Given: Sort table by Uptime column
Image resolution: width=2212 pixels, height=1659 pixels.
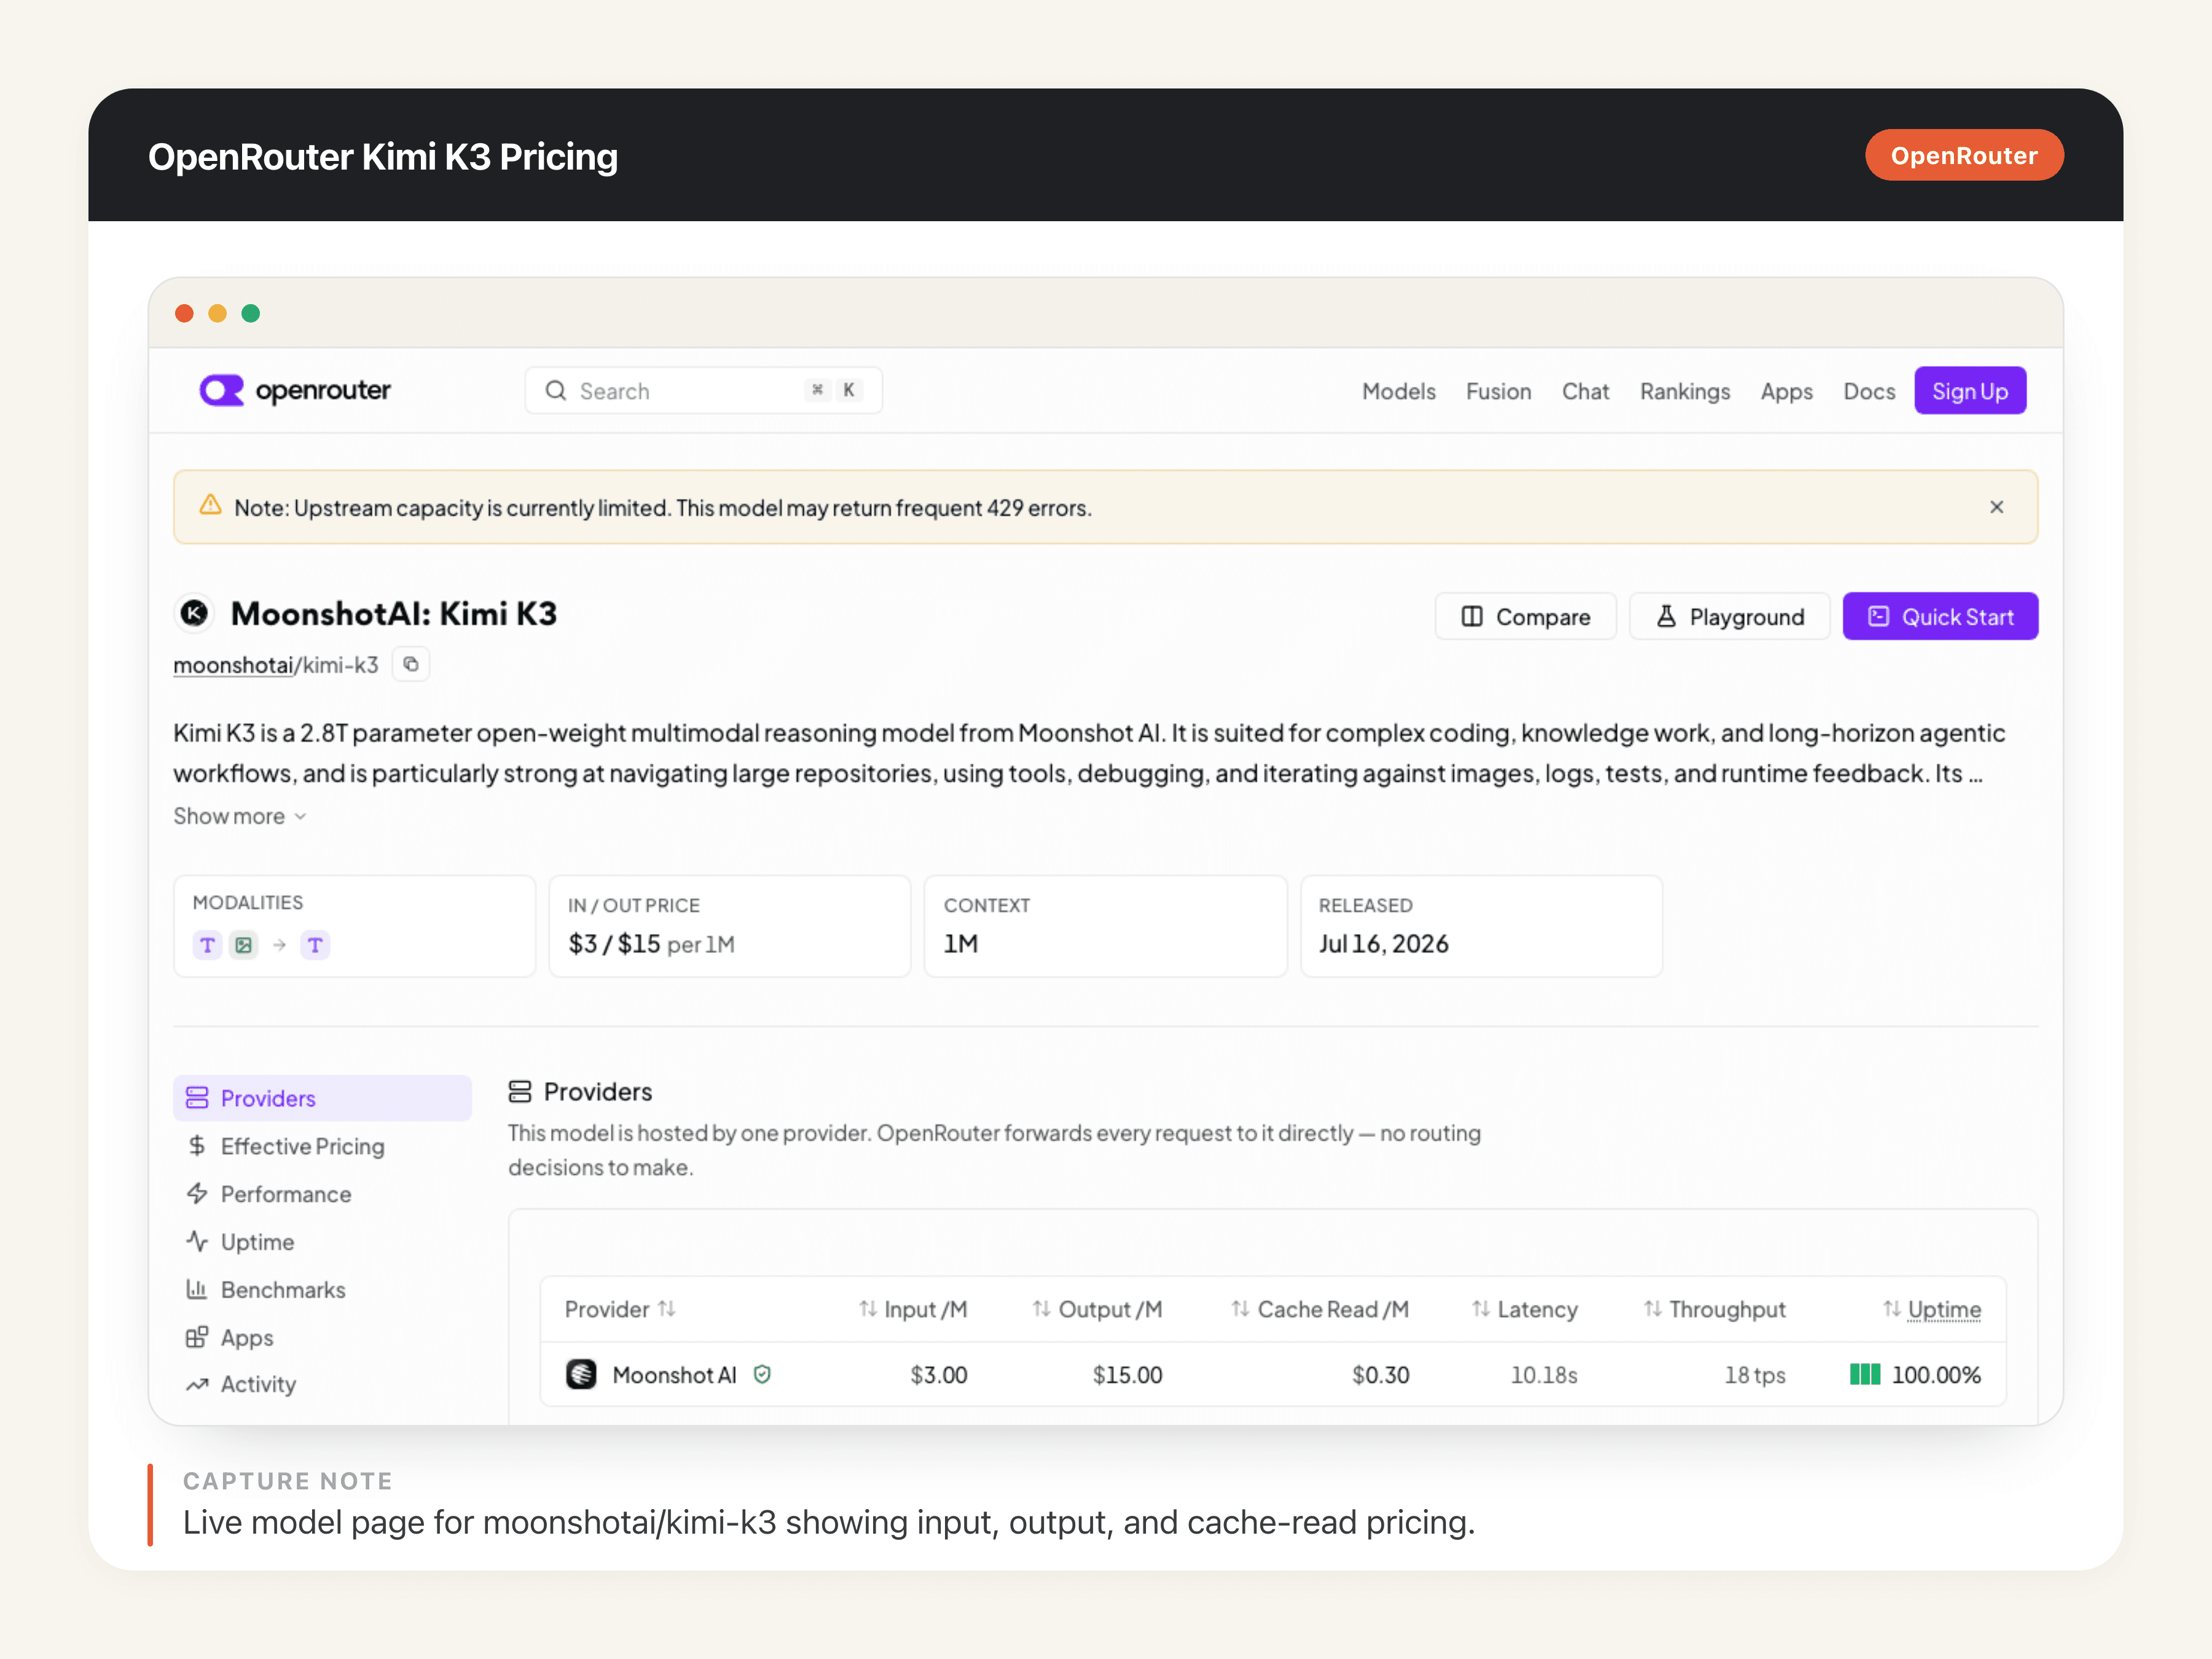Looking at the screenshot, I should (x=1932, y=1309).
